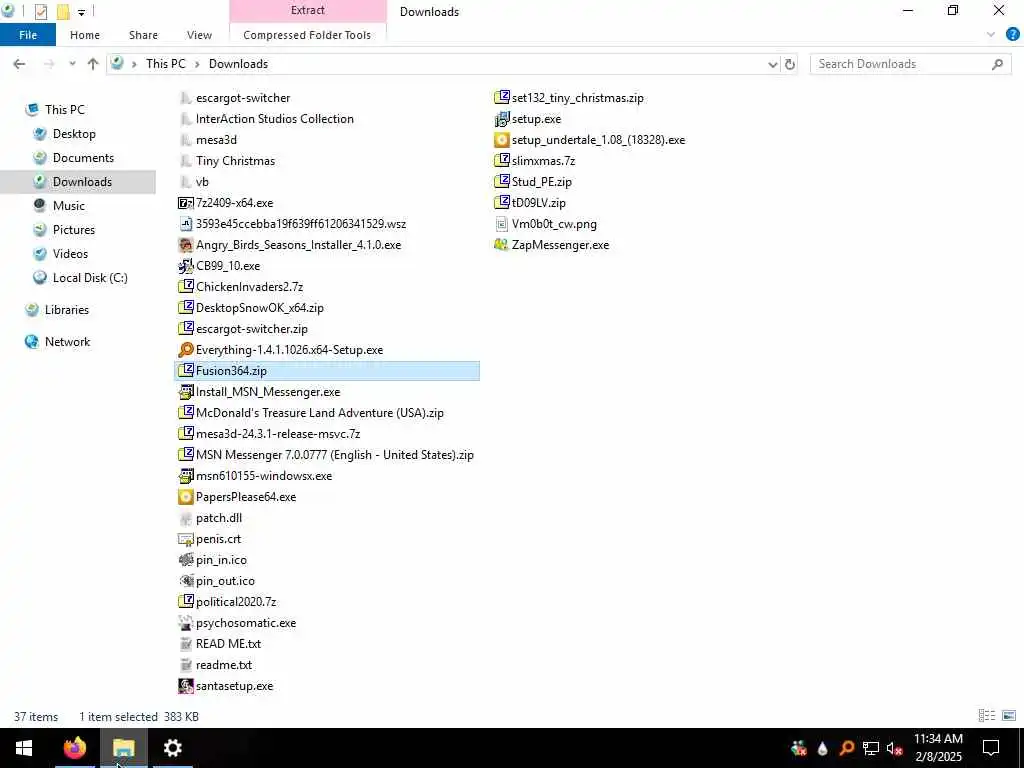Switch to details view layout
1024x768 pixels.
[x=987, y=716]
